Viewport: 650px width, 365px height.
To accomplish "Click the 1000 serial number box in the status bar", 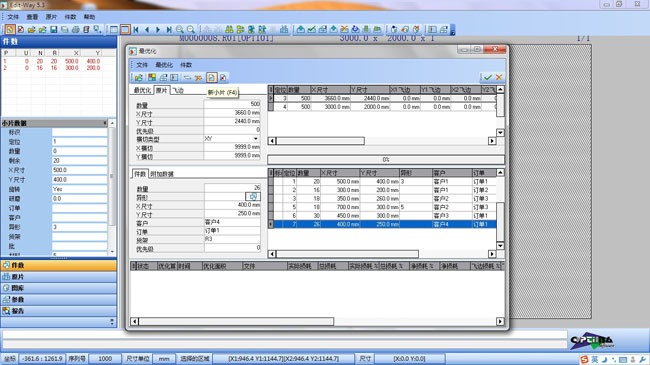I will point(105,359).
